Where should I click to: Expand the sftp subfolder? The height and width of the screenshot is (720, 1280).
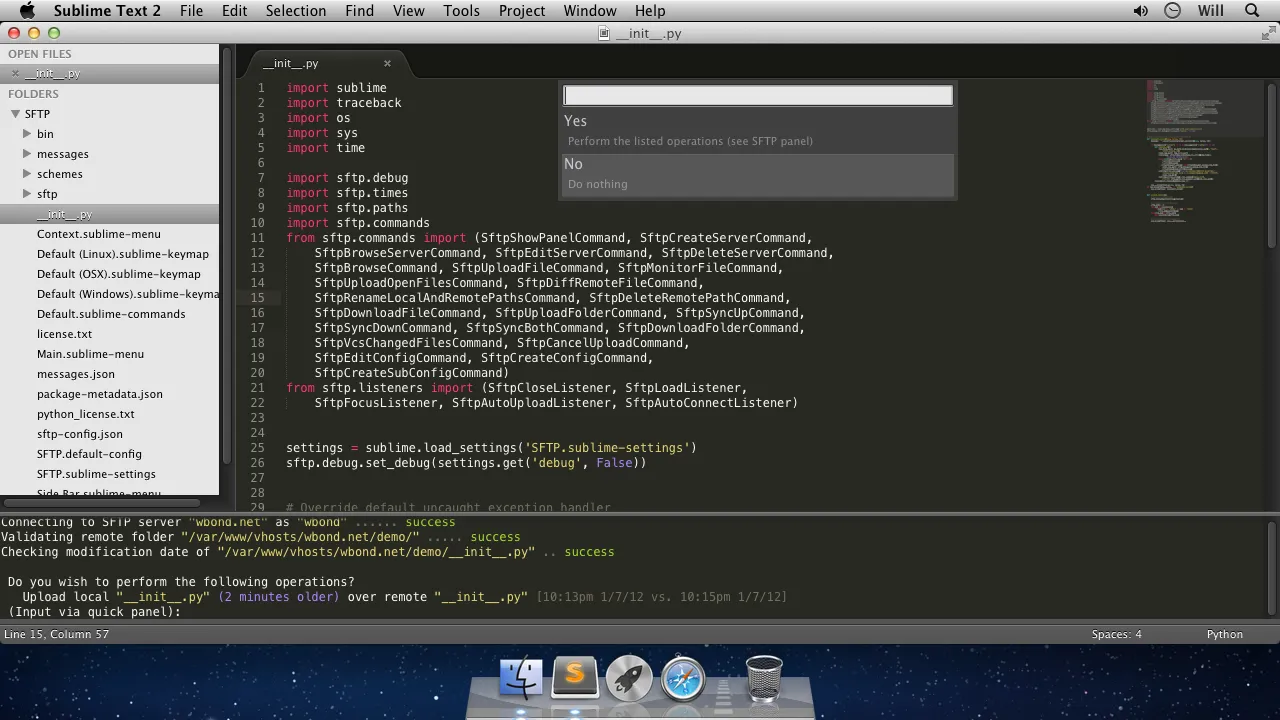27,194
